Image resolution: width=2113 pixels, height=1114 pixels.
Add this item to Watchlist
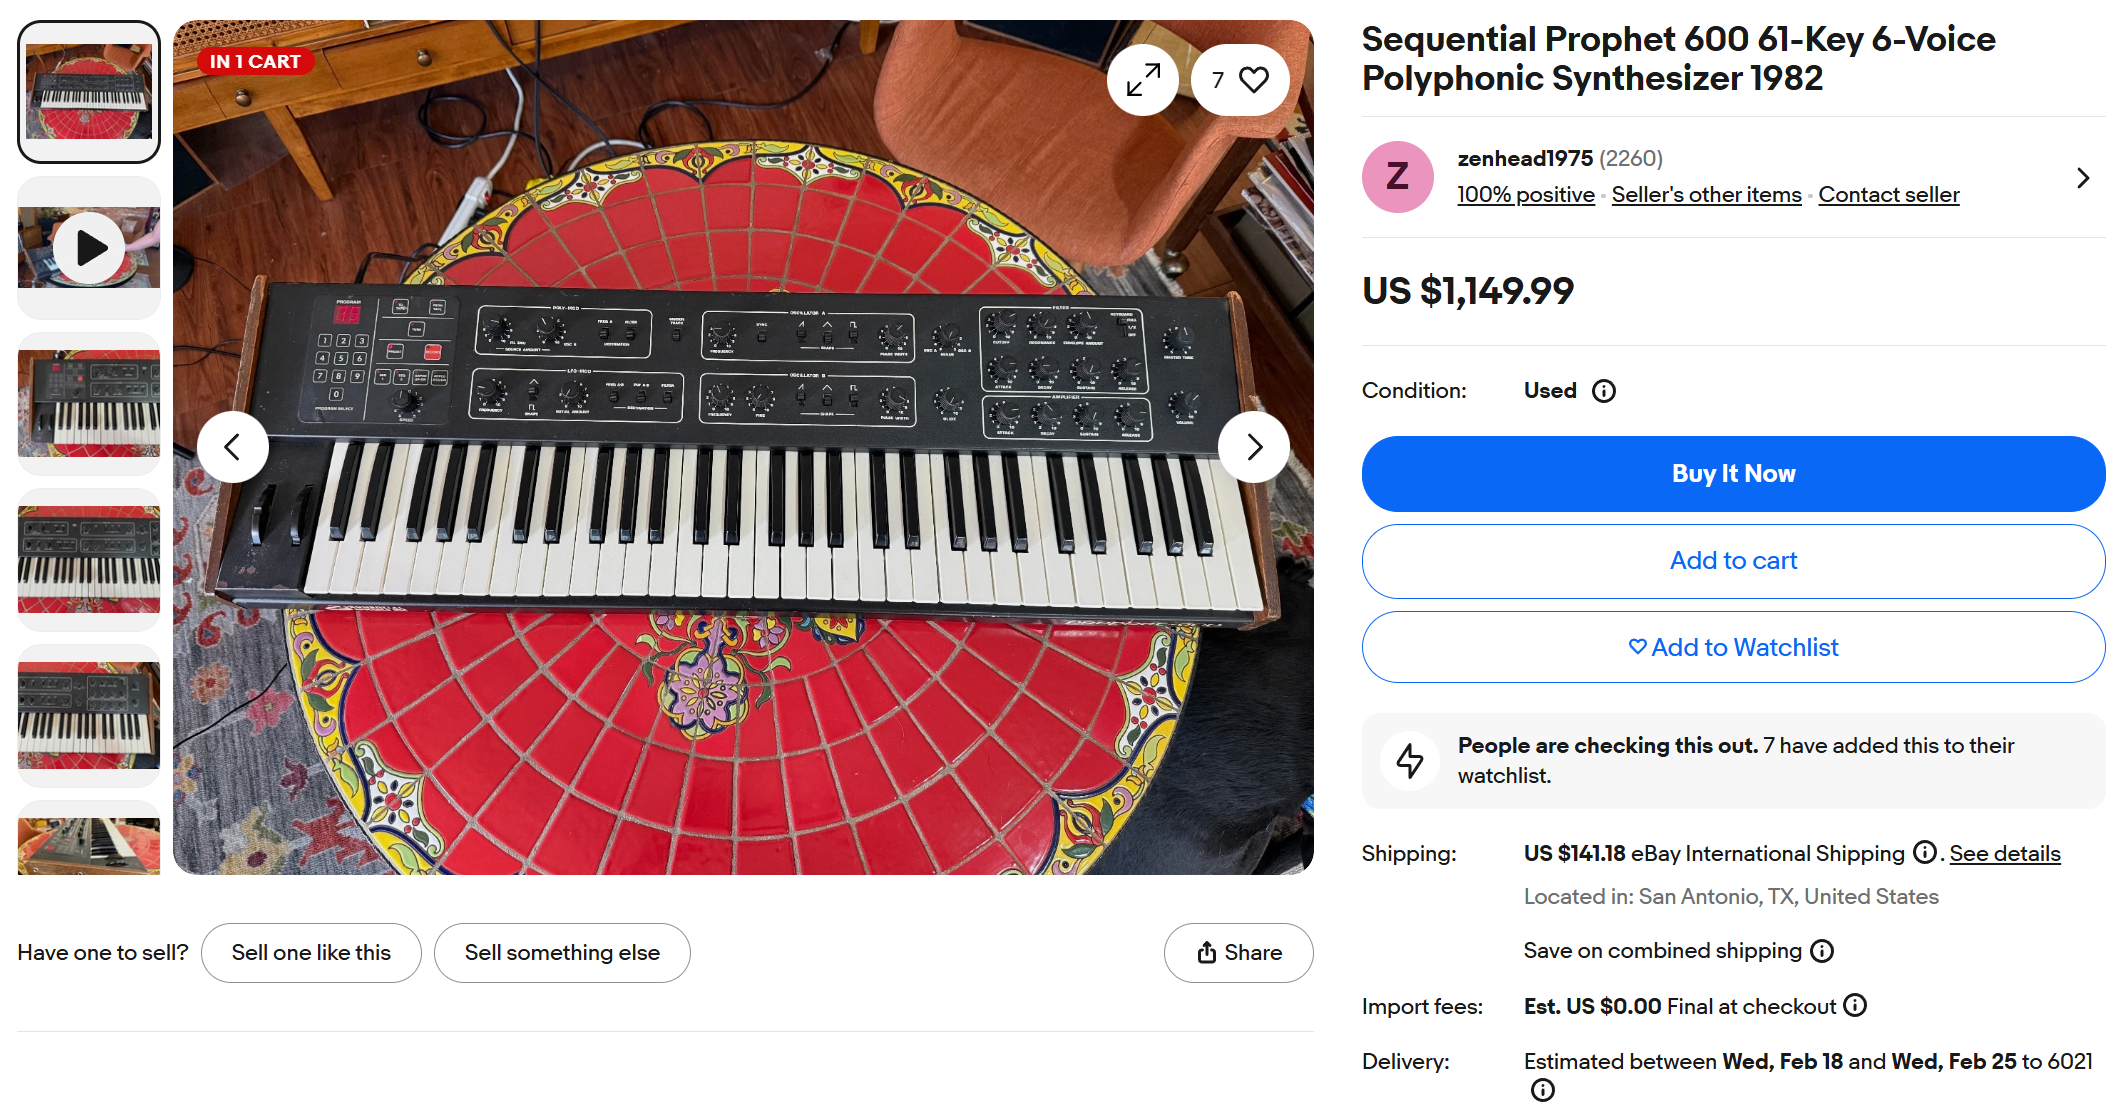click(x=1733, y=648)
